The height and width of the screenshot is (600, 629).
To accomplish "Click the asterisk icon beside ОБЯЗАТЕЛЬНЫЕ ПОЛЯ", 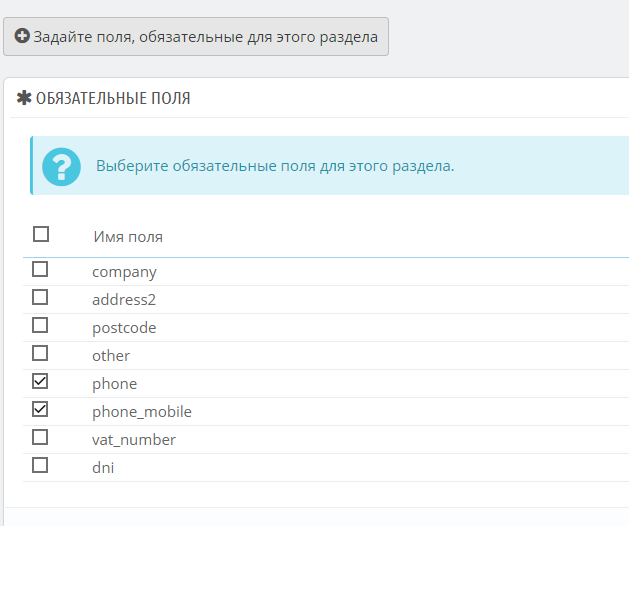I will tap(24, 98).
